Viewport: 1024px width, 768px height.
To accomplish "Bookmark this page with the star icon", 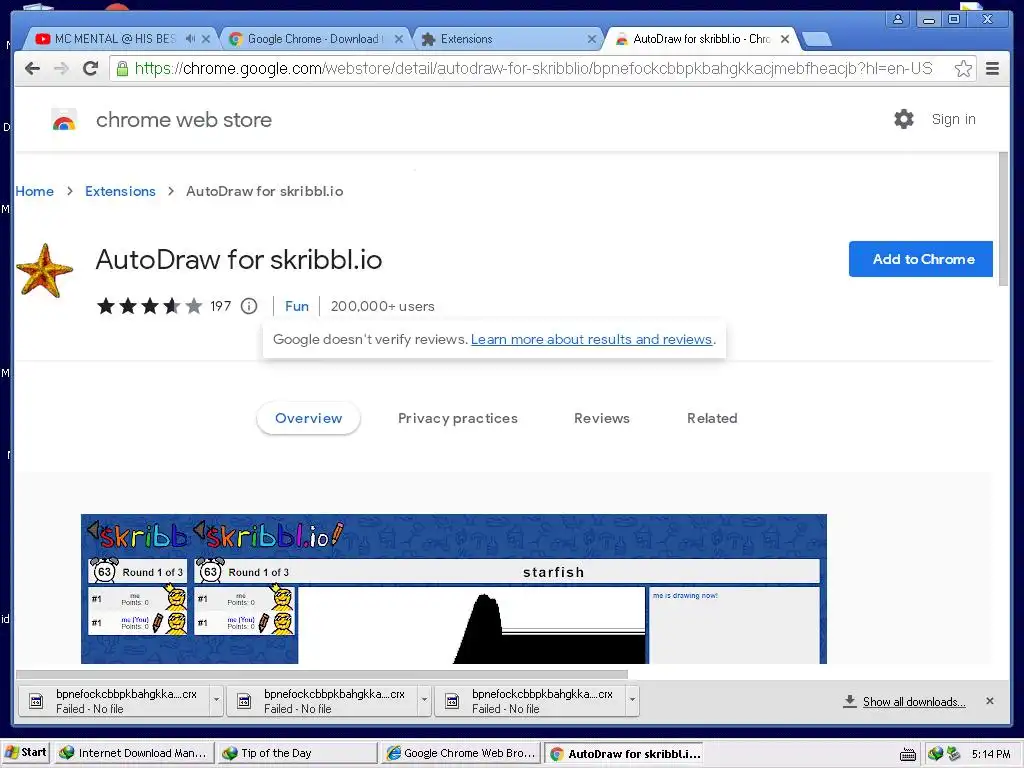I will coord(963,69).
